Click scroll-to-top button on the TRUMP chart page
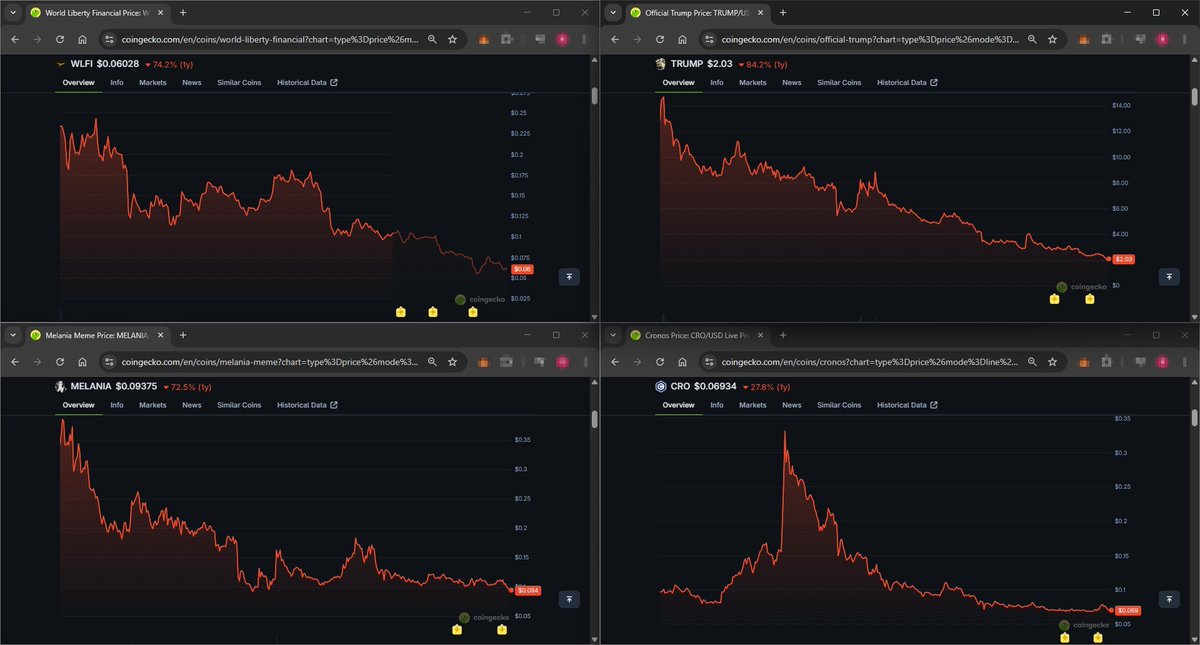This screenshot has width=1200, height=645. coord(1168,277)
